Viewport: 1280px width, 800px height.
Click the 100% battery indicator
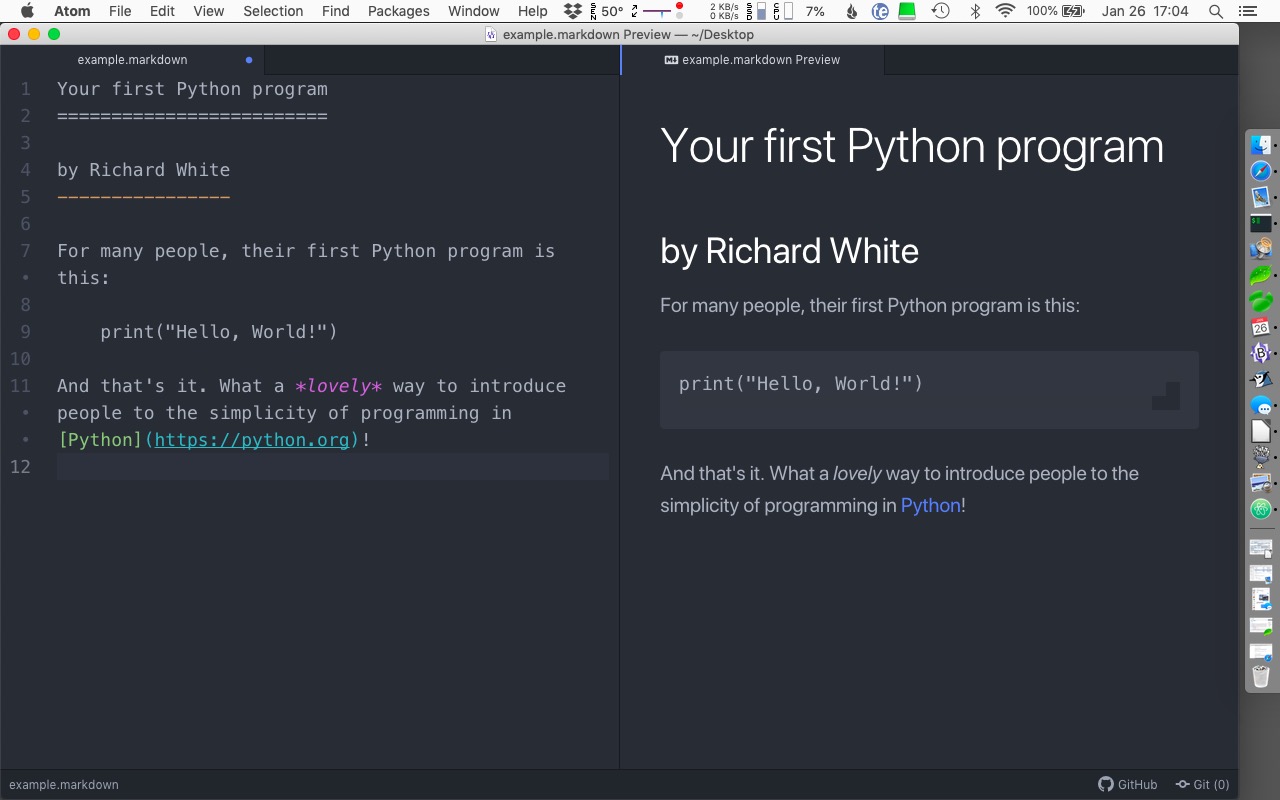(x=1055, y=11)
